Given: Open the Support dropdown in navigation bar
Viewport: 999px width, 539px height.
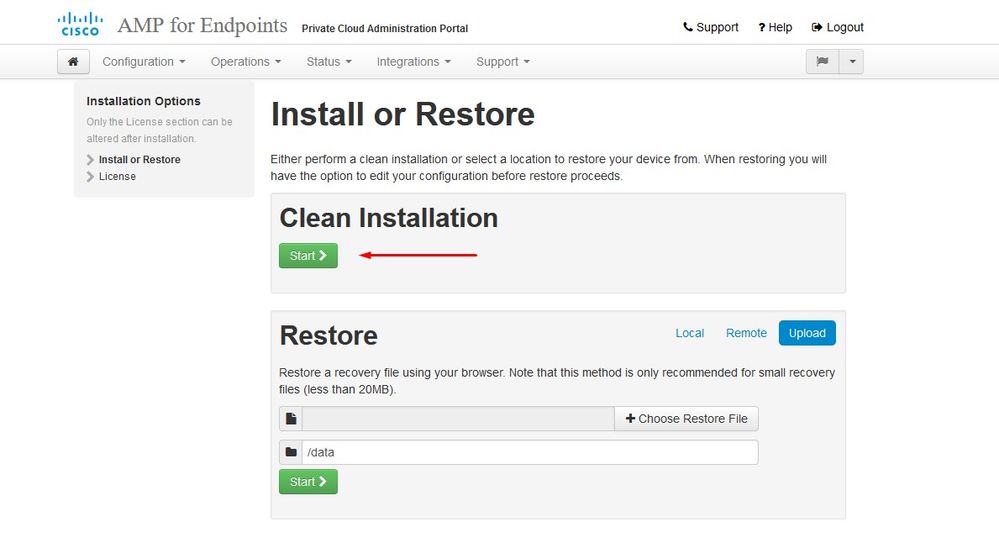Looking at the screenshot, I should 503,62.
